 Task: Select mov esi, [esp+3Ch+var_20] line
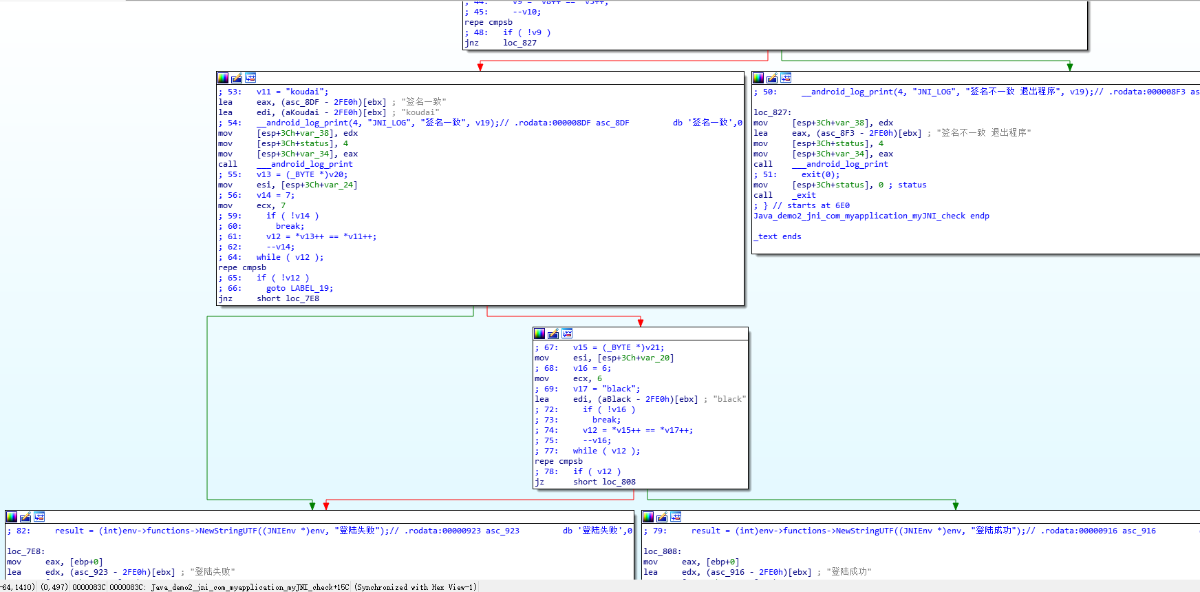coord(604,357)
